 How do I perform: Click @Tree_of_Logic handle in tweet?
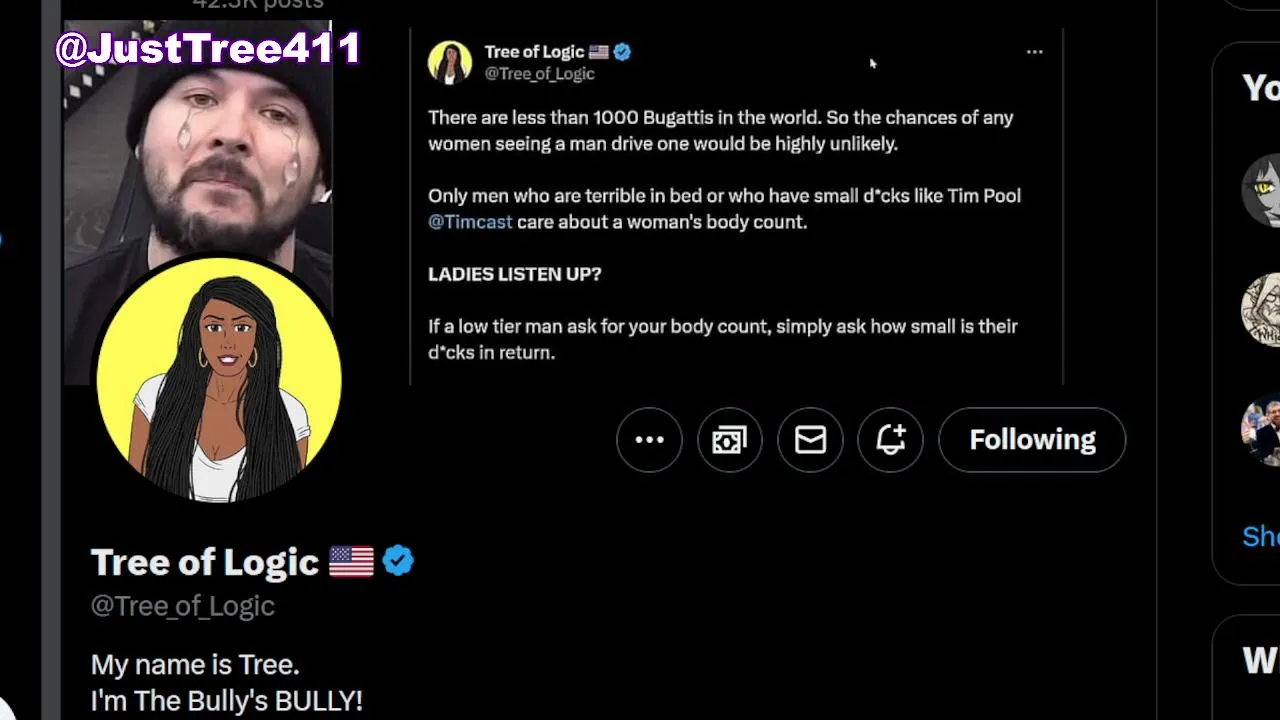[540, 74]
